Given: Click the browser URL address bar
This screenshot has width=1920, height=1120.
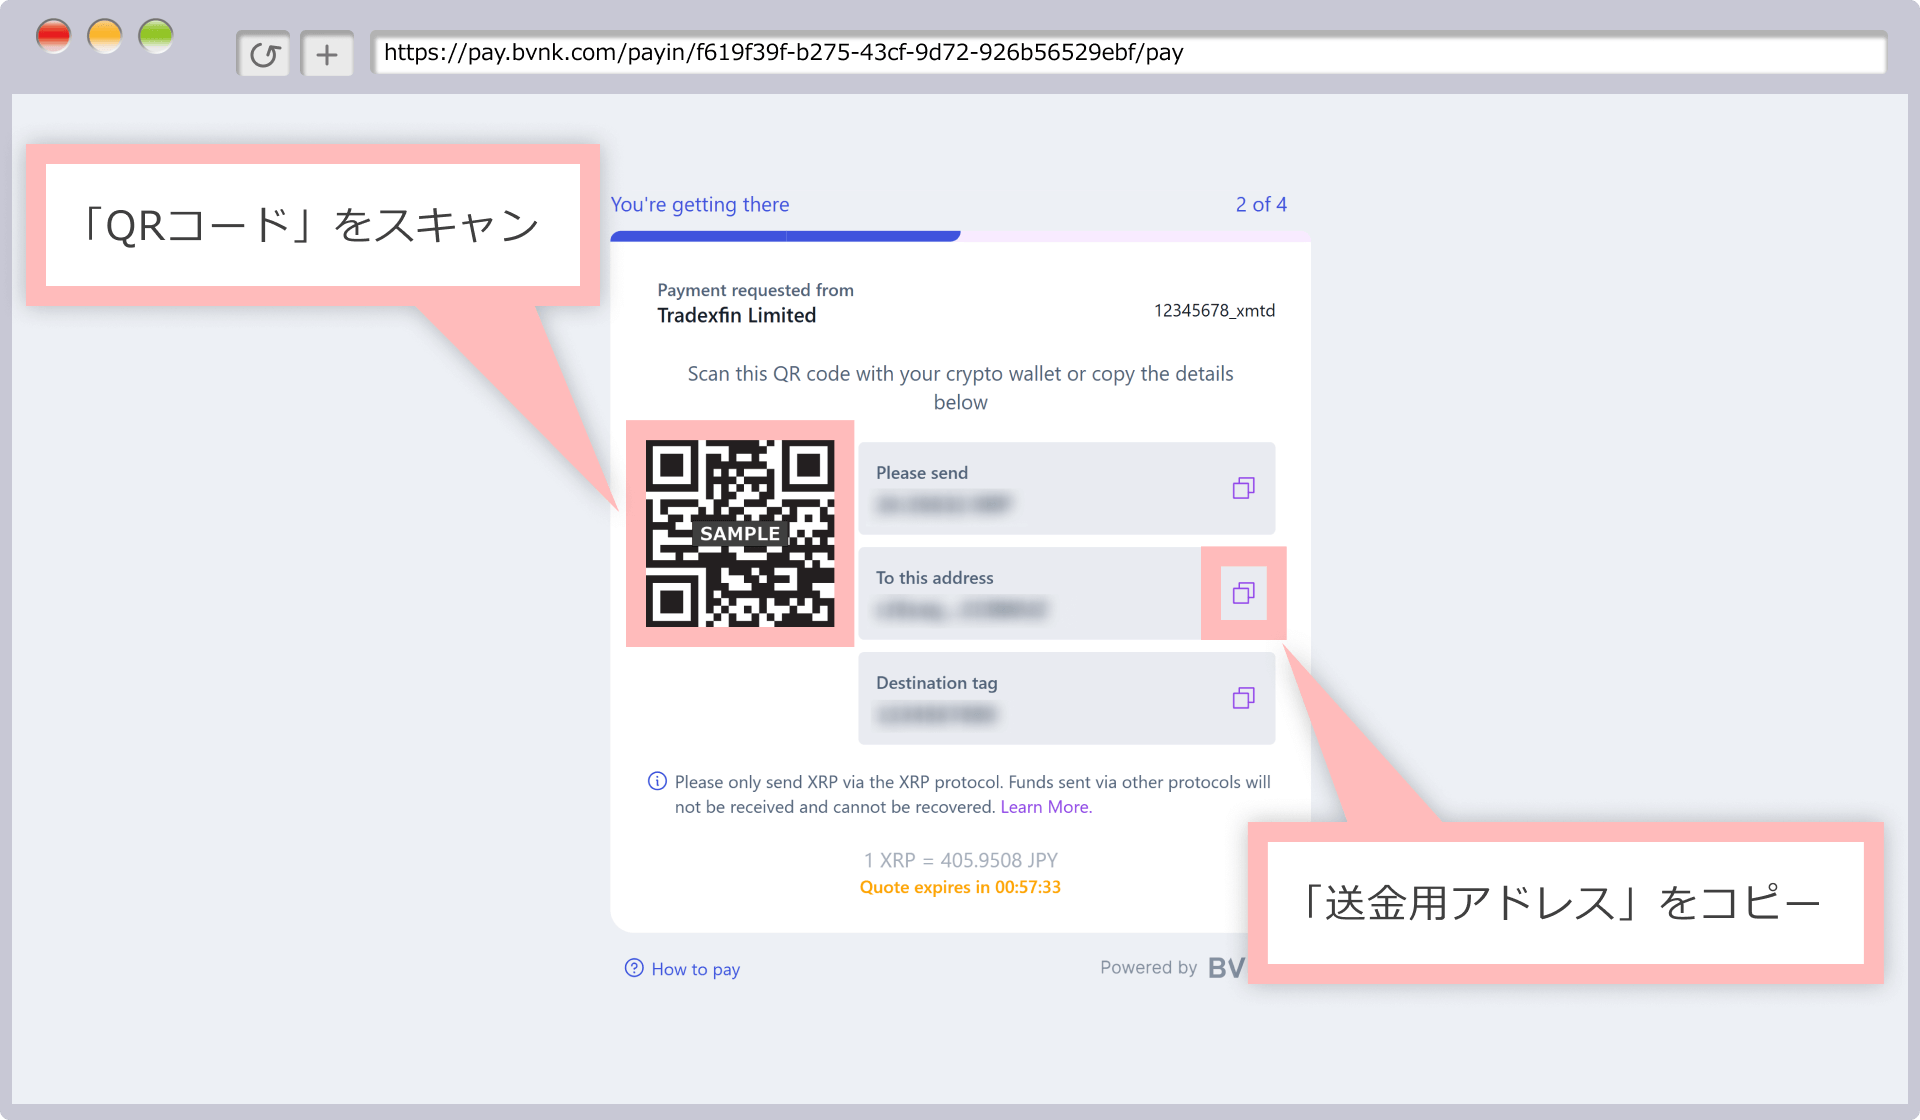Looking at the screenshot, I should coord(1127,53).
